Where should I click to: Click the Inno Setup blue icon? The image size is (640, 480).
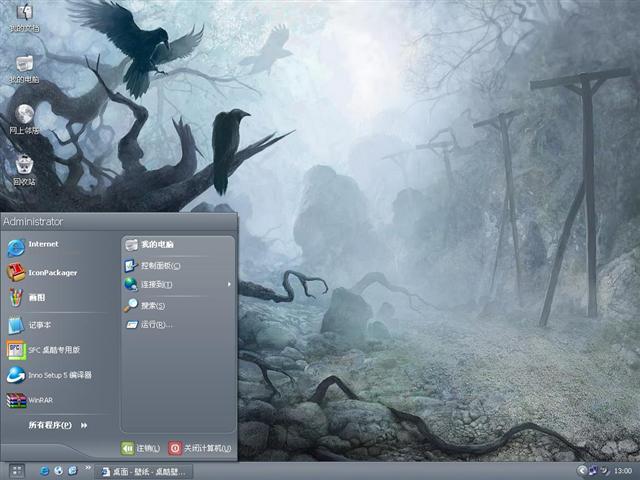16,375
